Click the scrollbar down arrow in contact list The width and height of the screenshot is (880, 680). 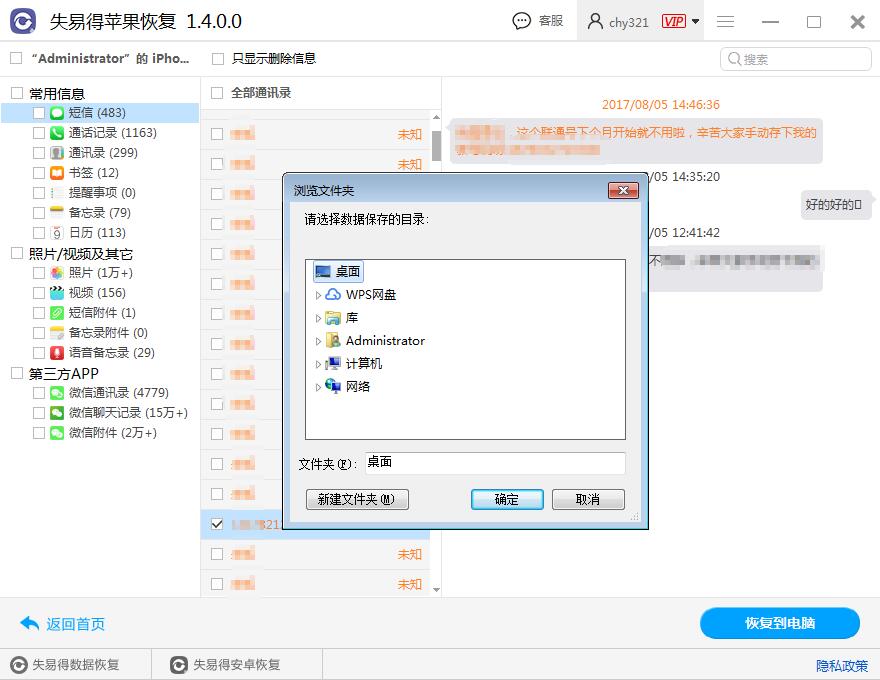(x=436, y=590)
